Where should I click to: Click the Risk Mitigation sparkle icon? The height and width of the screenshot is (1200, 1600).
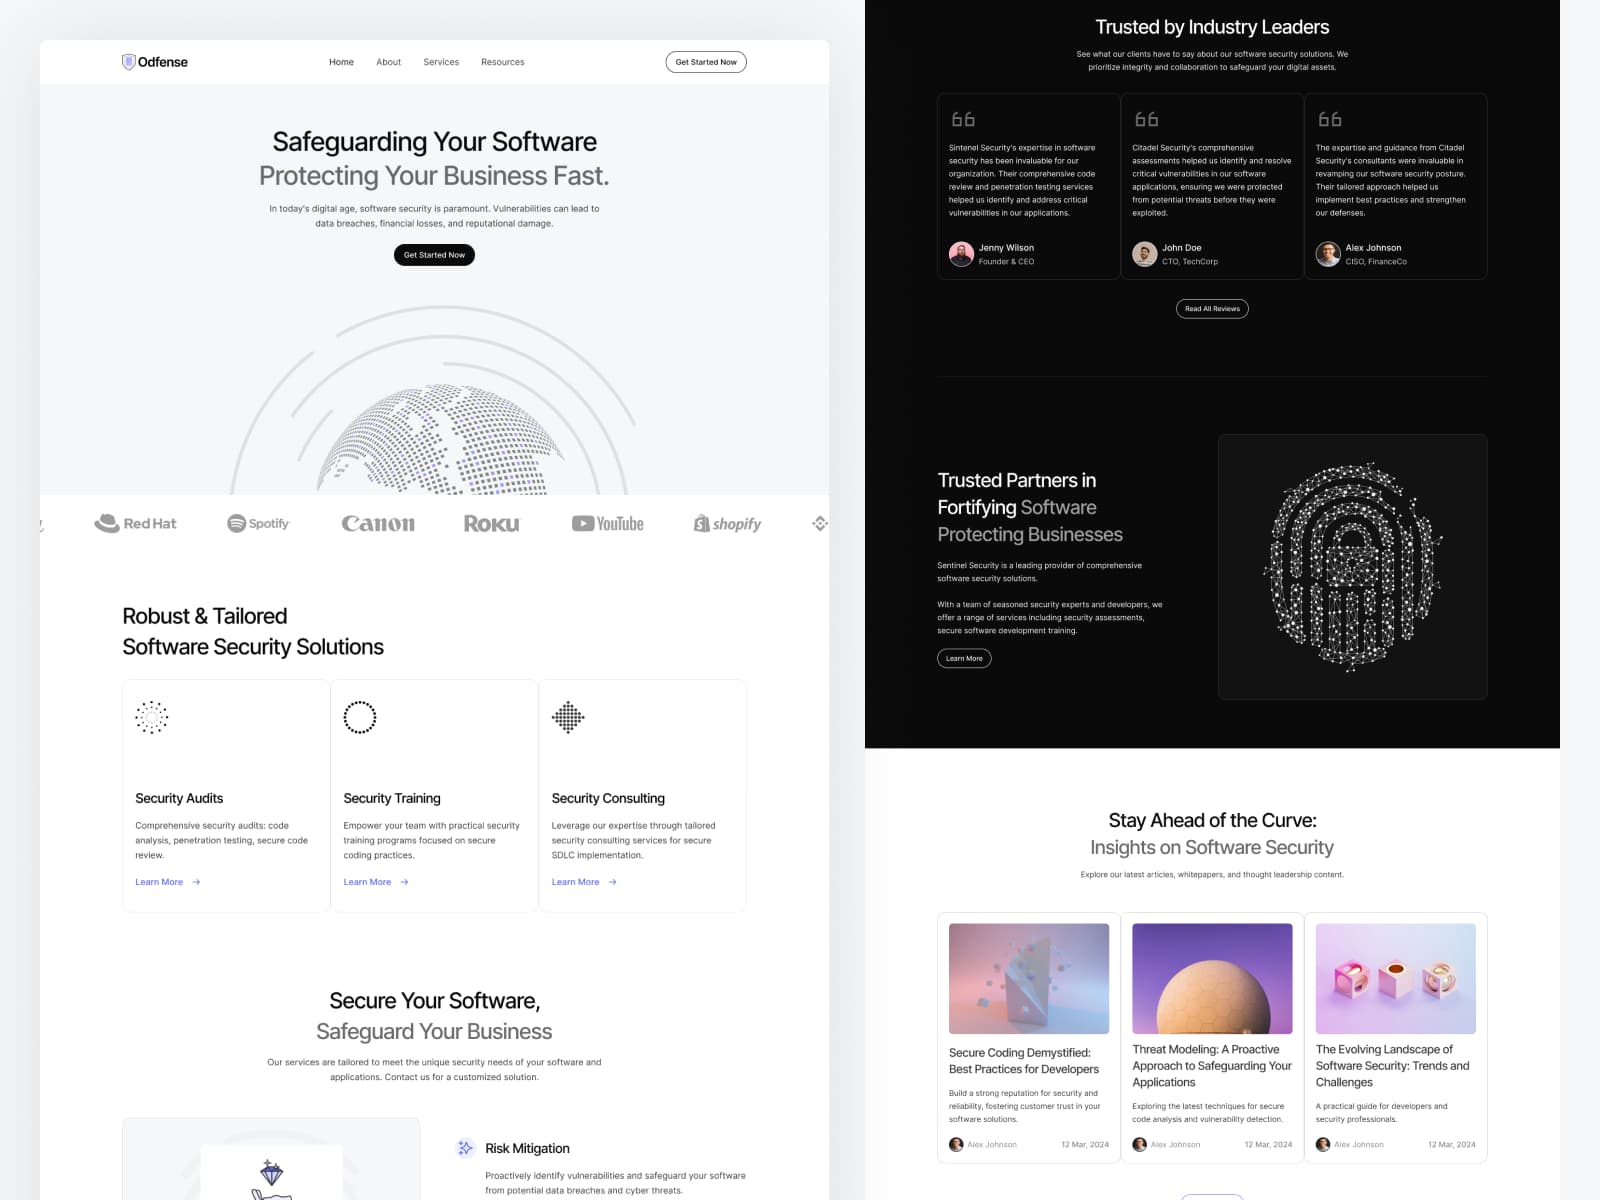(465, 1148)
